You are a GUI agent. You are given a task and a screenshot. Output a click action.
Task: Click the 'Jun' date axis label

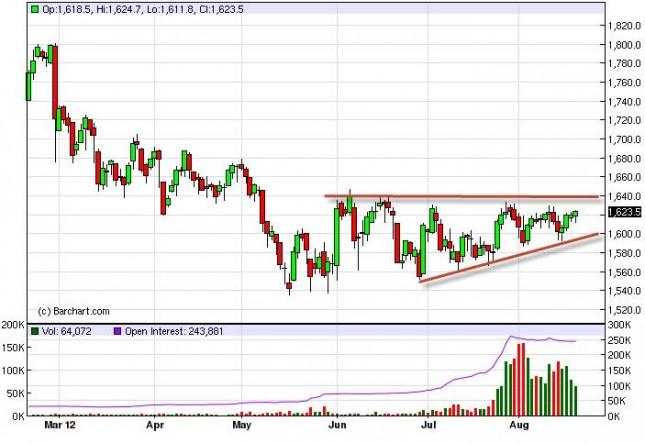(337, 425)
